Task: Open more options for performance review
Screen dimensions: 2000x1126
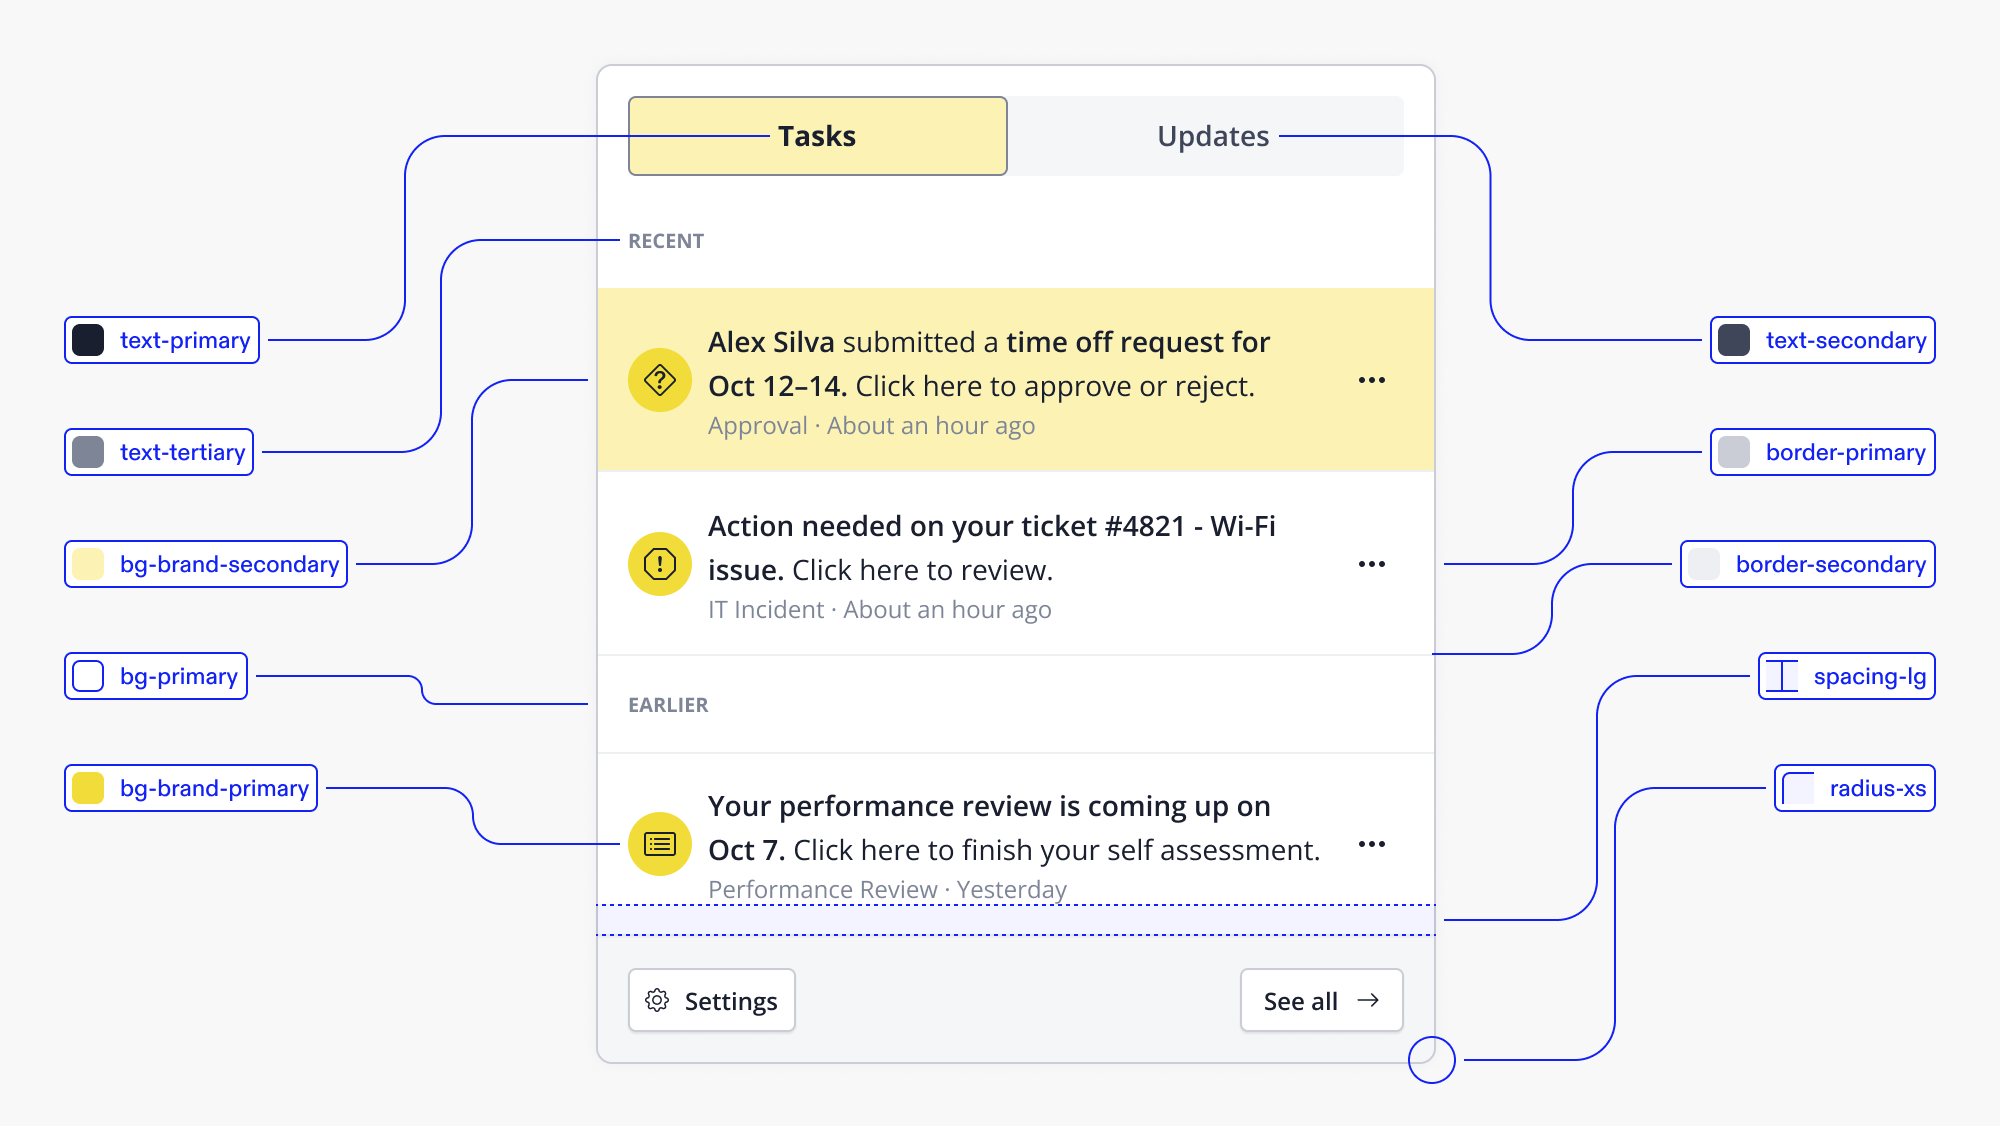Action: pyautogui.click(x=1372, y=844)
